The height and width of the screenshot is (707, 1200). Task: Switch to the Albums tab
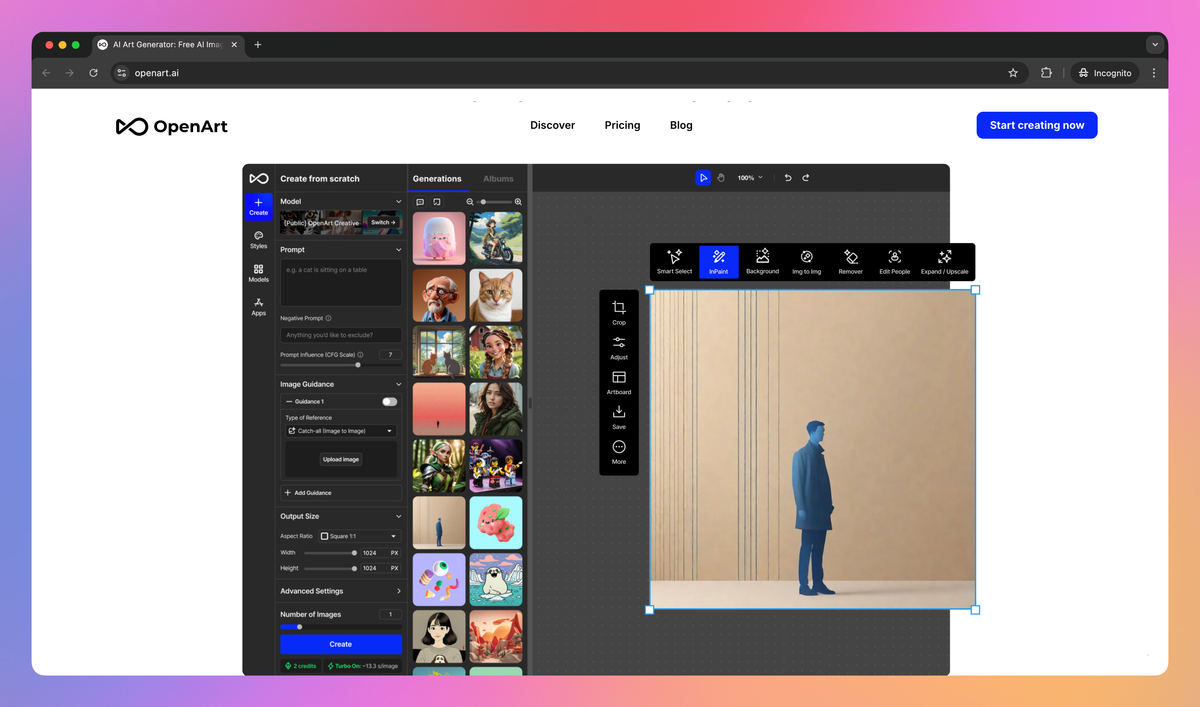[498, 179]
